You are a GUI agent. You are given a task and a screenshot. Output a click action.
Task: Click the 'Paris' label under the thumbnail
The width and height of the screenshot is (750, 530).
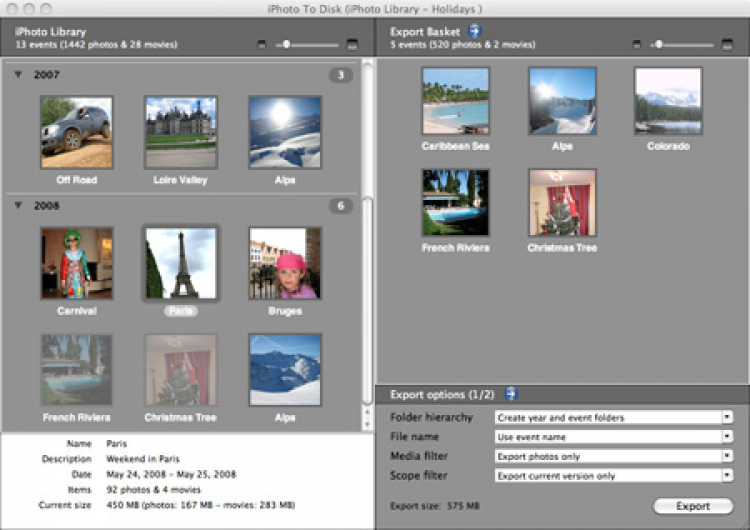point(181,311)
